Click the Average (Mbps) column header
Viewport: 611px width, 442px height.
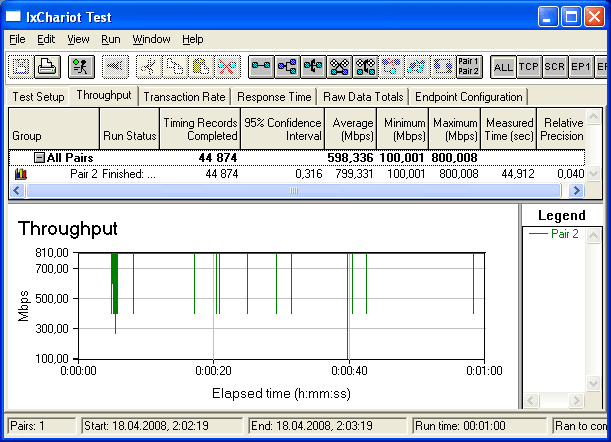pyautogui.click(x=351, y=129)
